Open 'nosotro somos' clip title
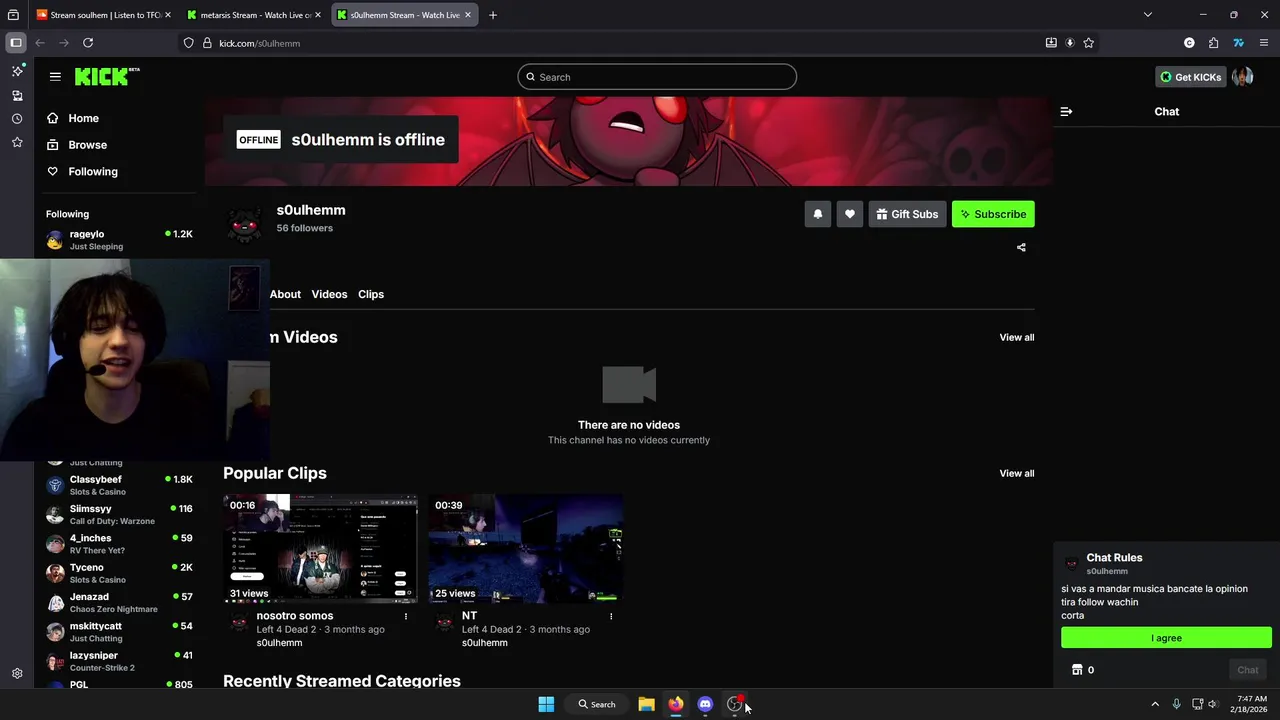This screenshot has width=1280, height=720. pyautogui.click(x=295, y=616)
